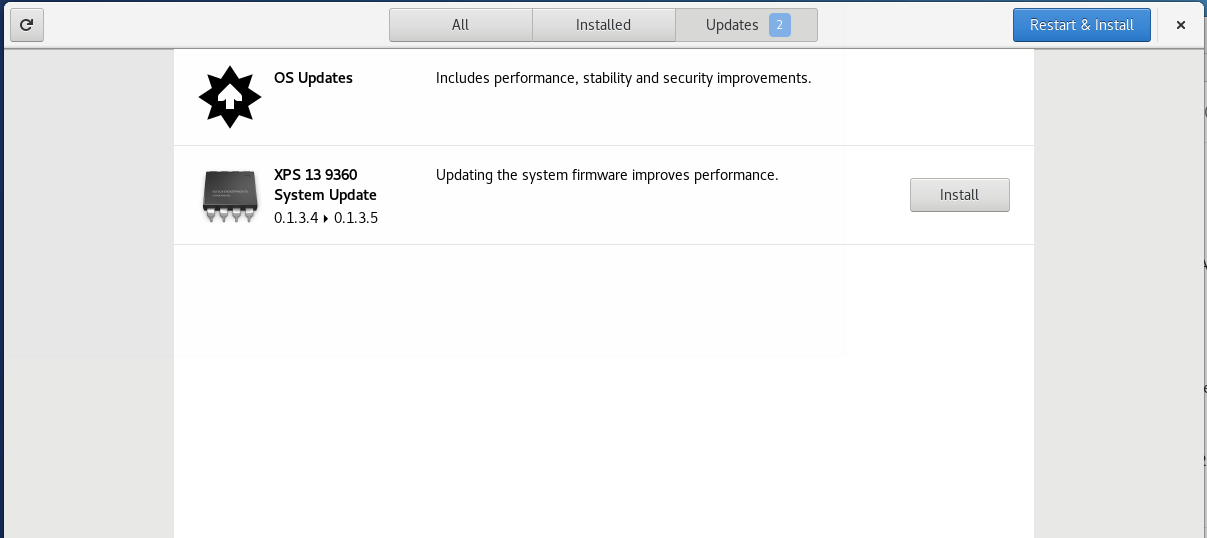Image resolution: width=1207 pixels, height=538 pixels.
Task: Open XPS 13 9360 System Update title
Action: pos(325,184)
